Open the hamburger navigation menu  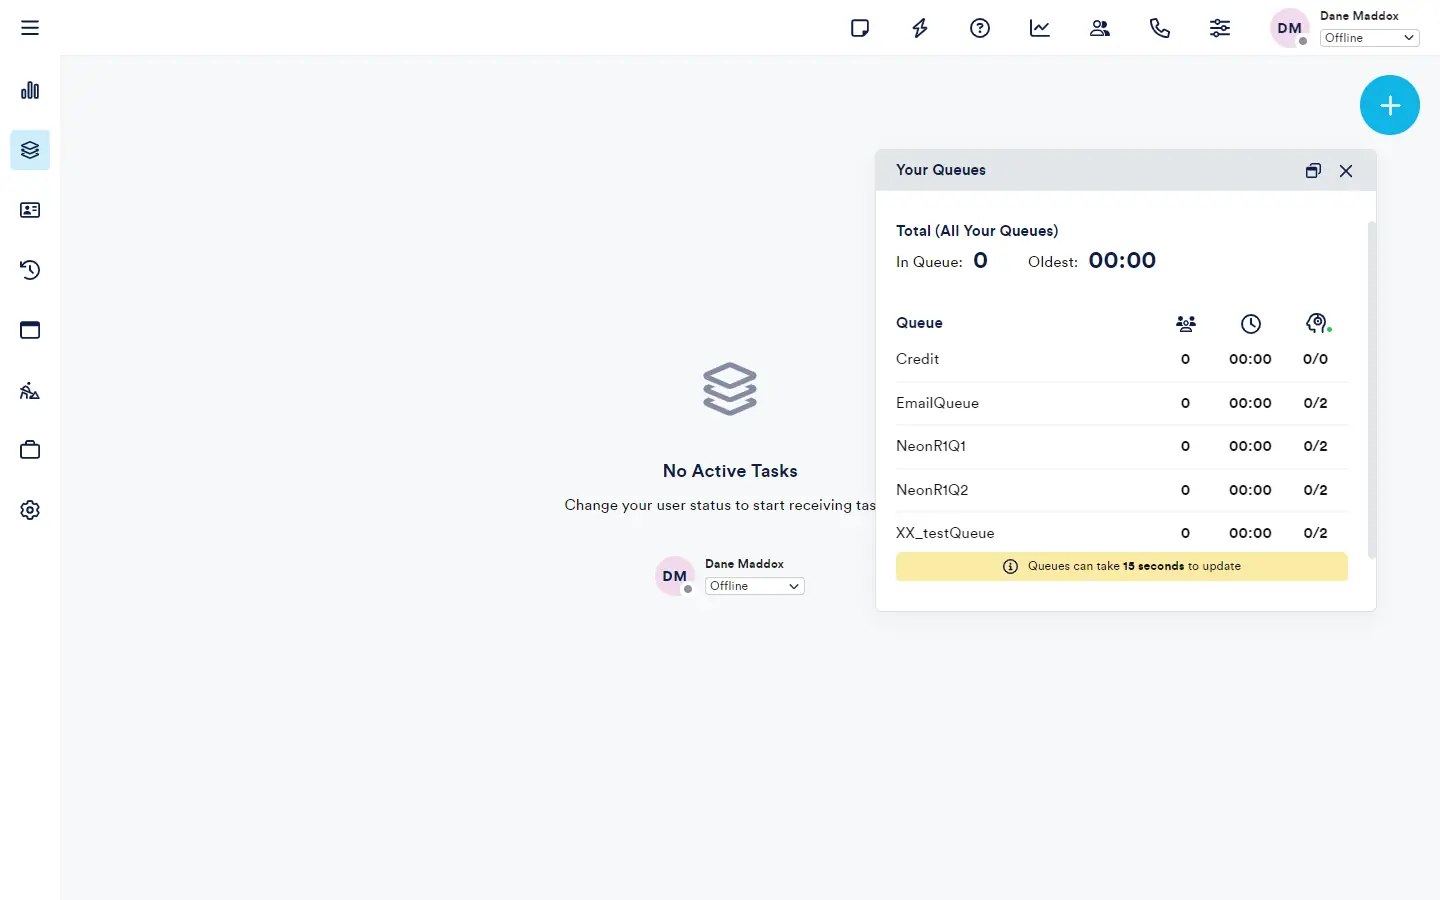click(30, 28)
